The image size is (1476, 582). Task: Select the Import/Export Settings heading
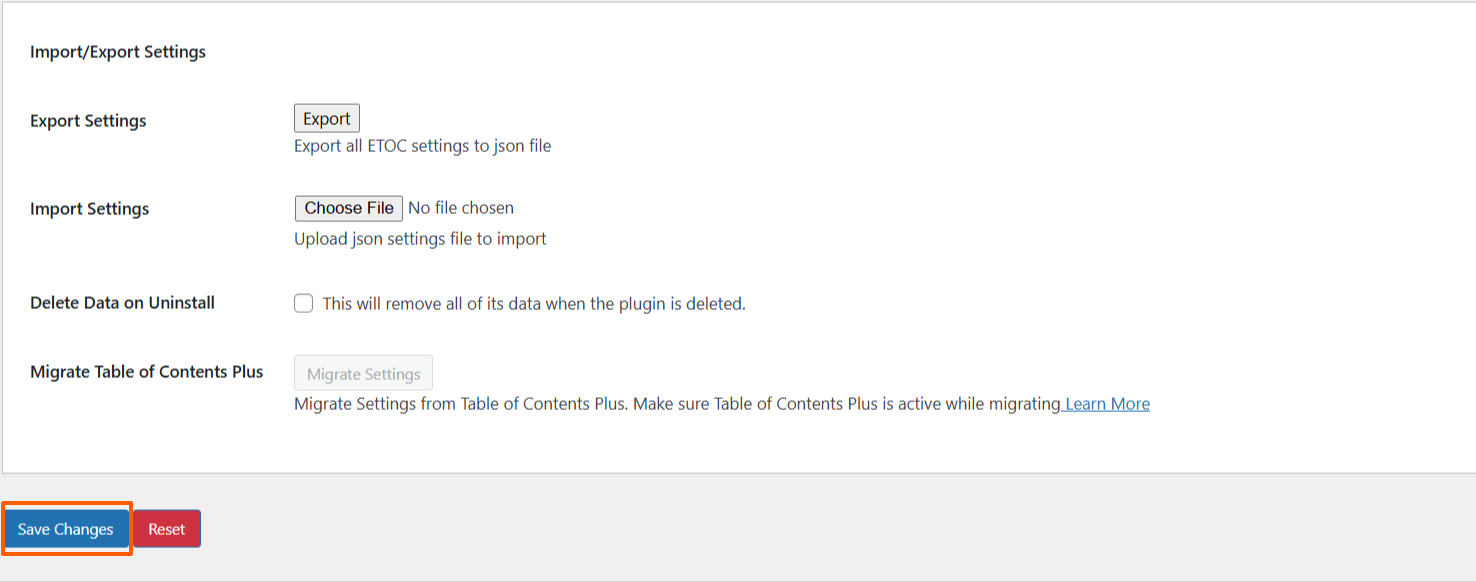pyautogui.click(x=118, y=51)
